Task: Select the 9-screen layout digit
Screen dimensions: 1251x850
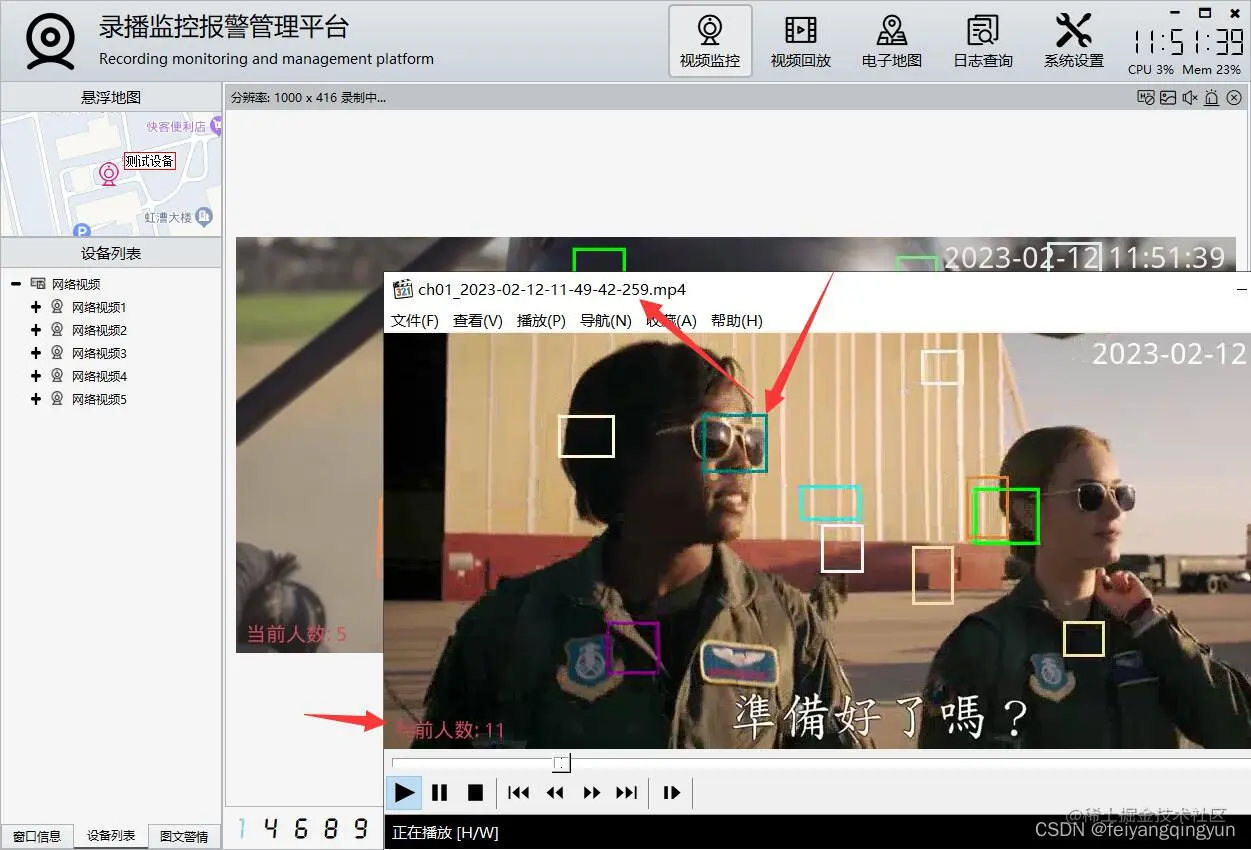Action: pos(362,828)
